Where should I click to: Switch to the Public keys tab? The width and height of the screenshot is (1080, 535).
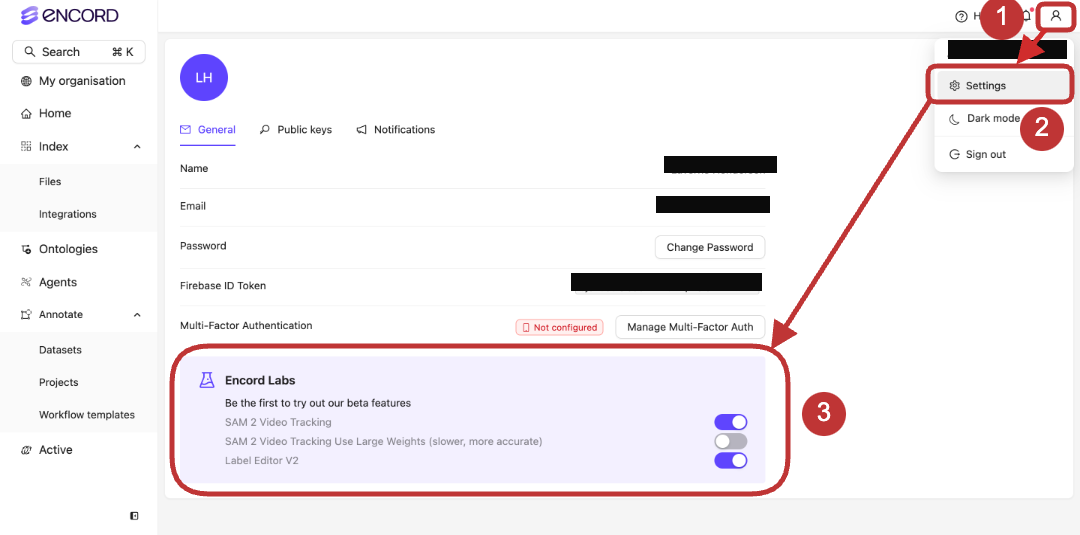[x=295, y=129]
